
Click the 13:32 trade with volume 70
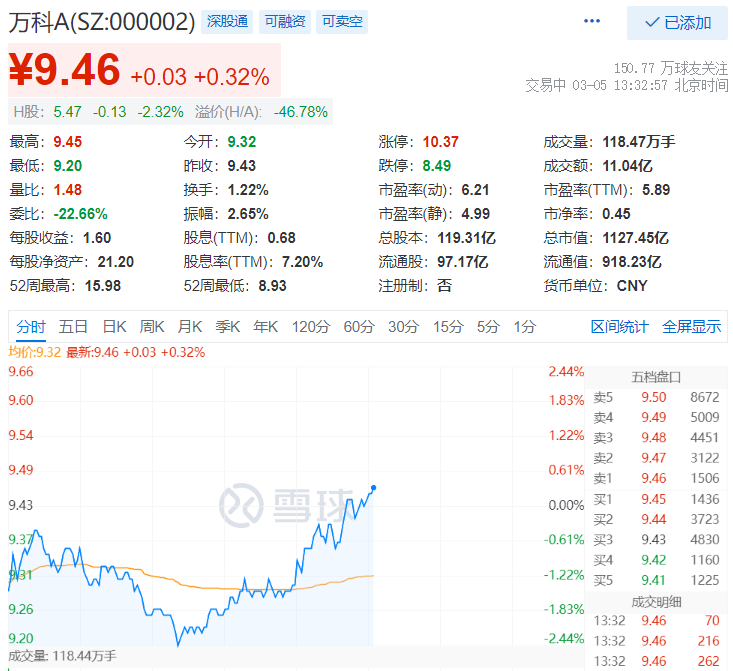(656, 620)
